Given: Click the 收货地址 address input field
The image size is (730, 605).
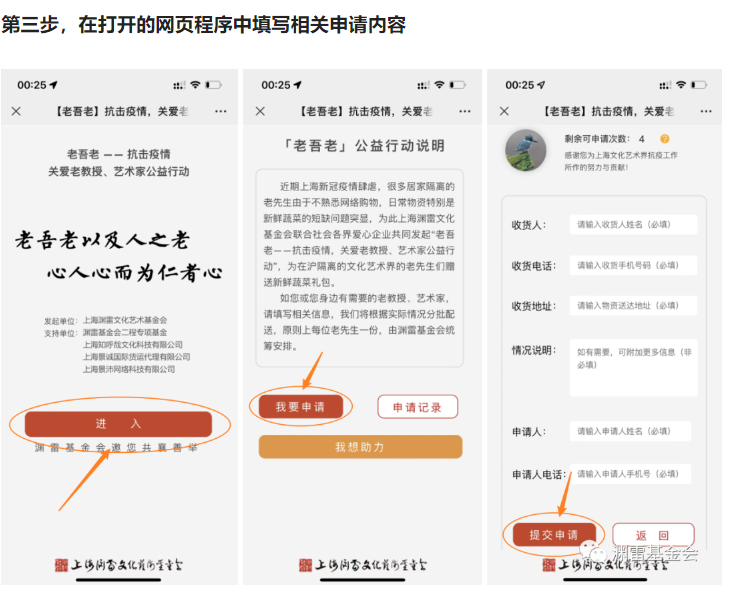Looking at the screenshot, I should click(633, 306).
